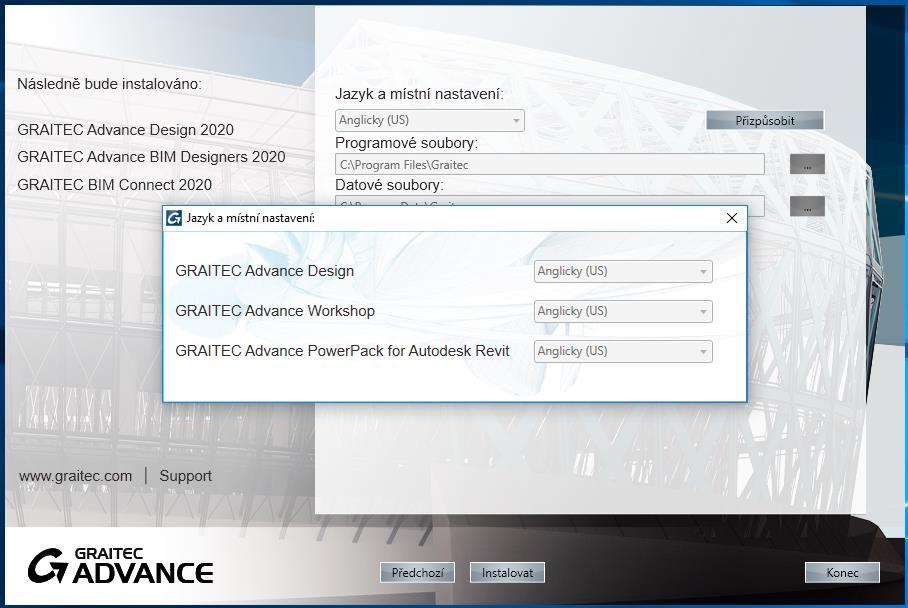Open the PowerPack for Autodesk Revit language dropdown

(x=623, y=351)
